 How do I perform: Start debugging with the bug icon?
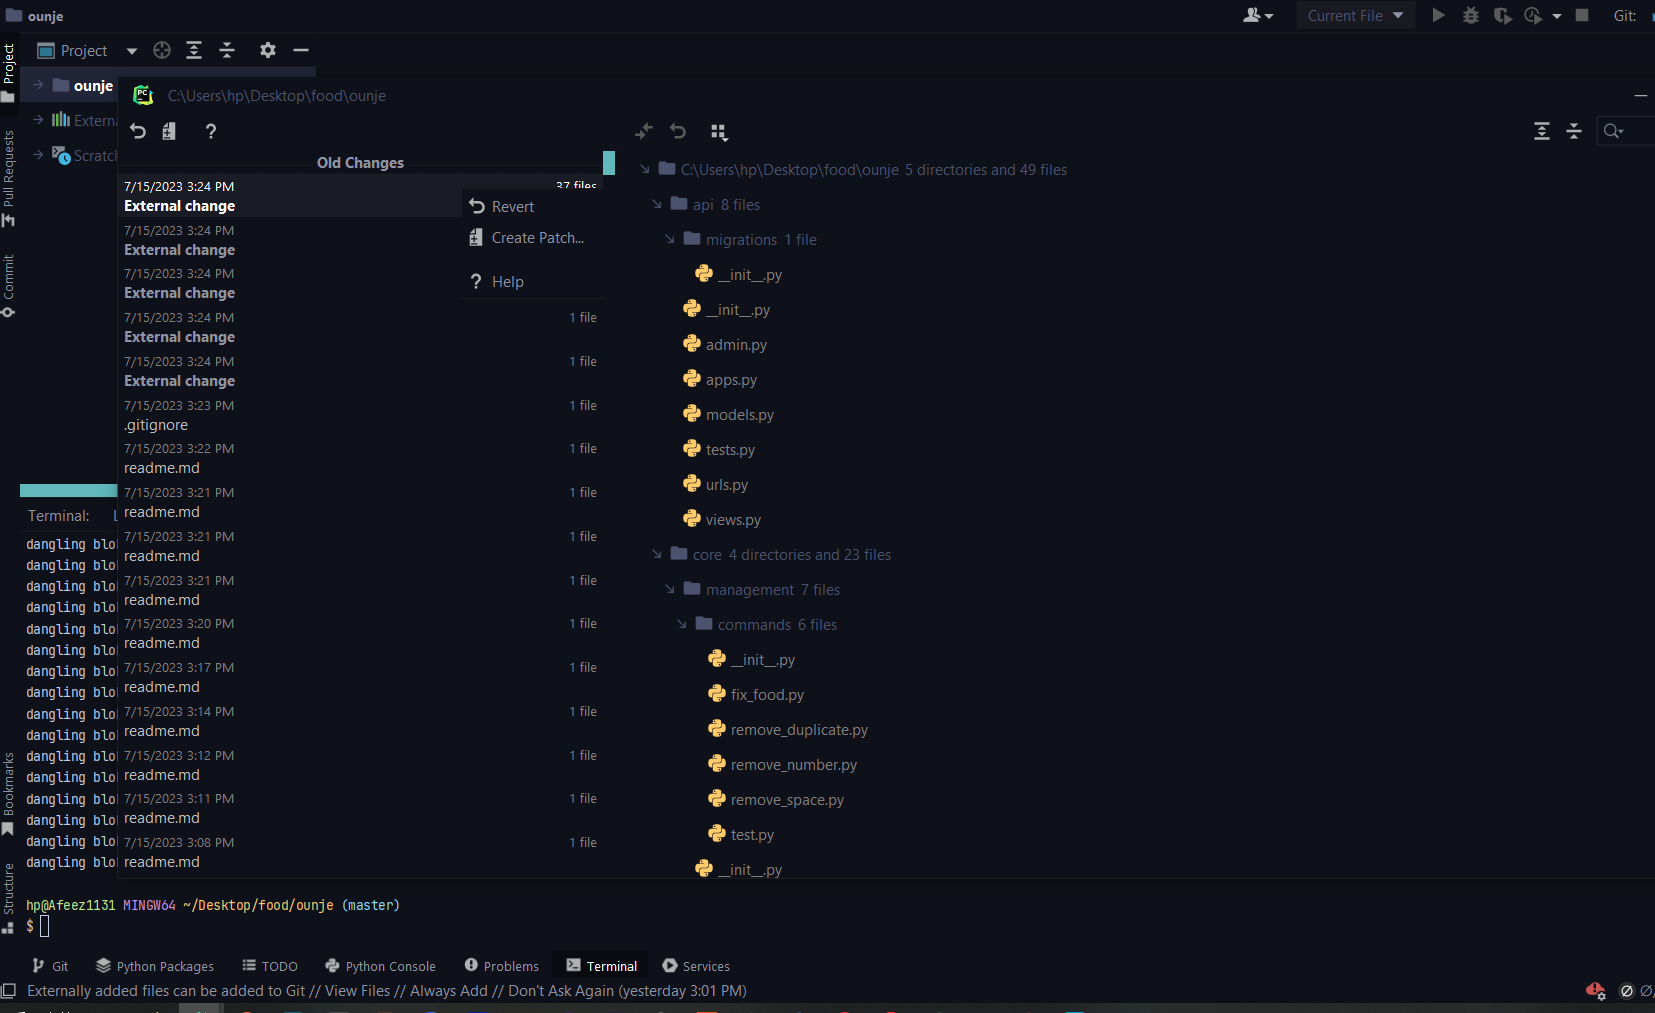(1471, 15)
